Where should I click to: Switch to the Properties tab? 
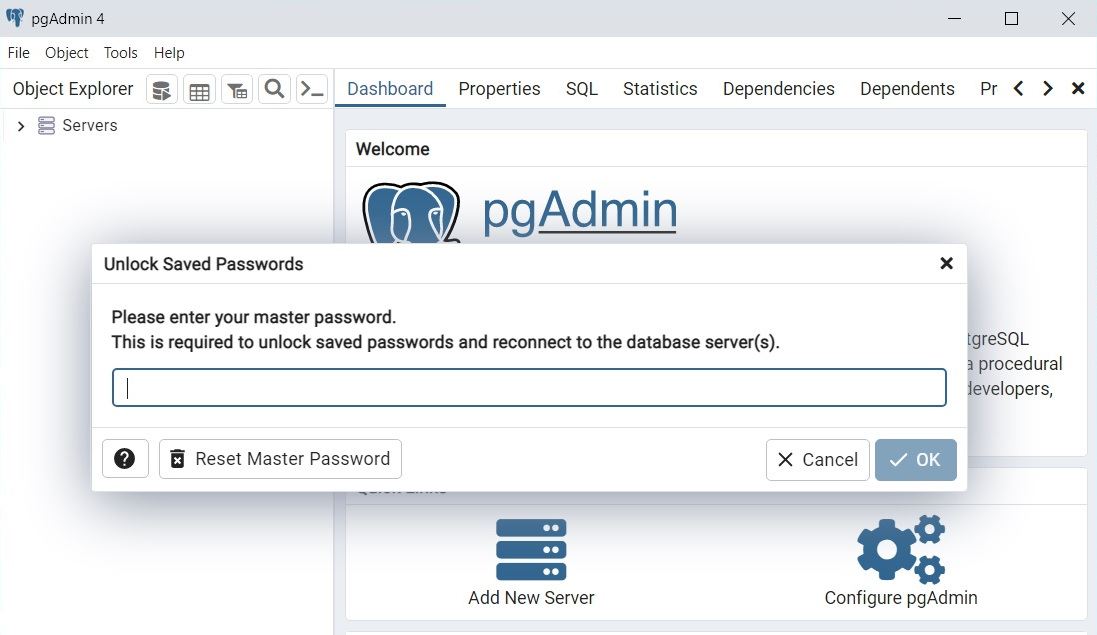[500, 89]
